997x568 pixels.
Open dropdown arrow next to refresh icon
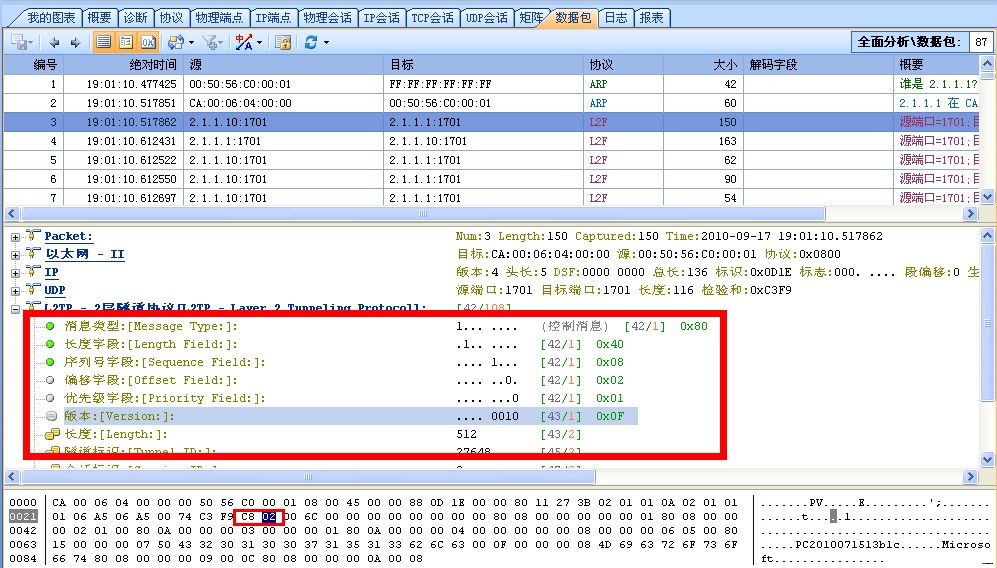pos(326,43)
